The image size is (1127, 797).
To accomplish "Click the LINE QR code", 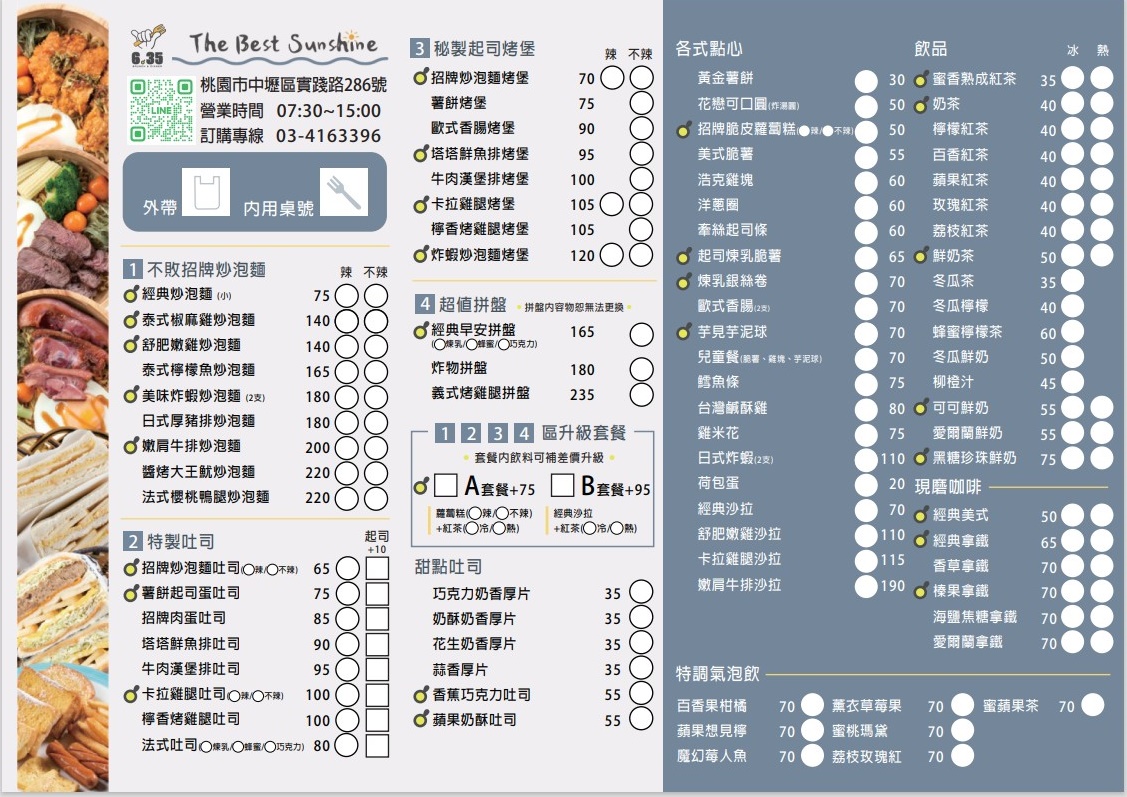I will click(160, 110).
